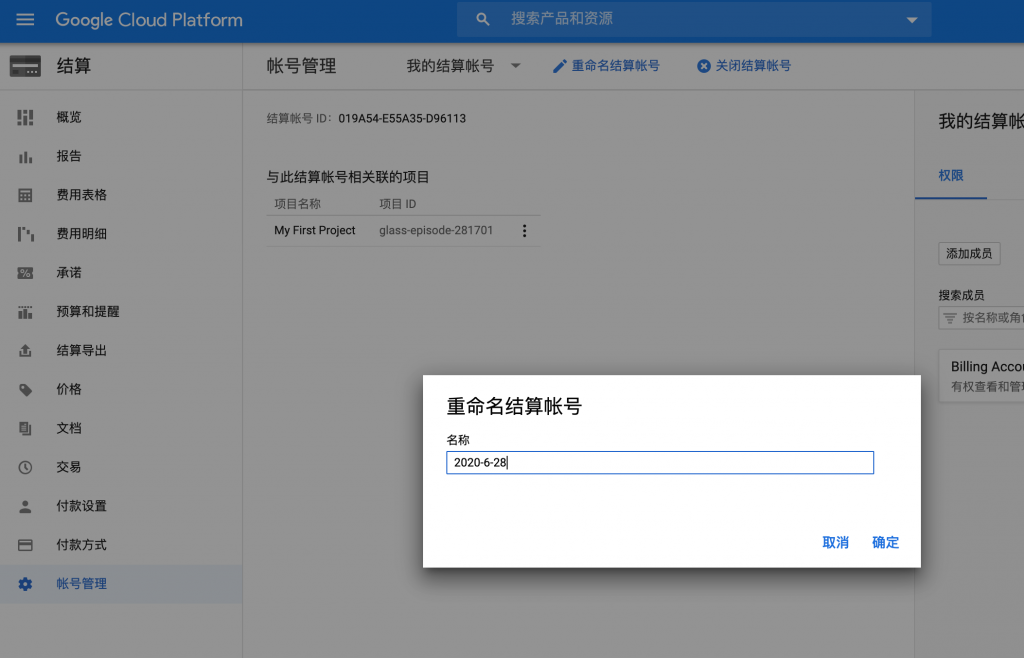Viewport: 1024px width, 658px height.
Task: Click the 报告 bar chart icon
Action: point(25,157)
